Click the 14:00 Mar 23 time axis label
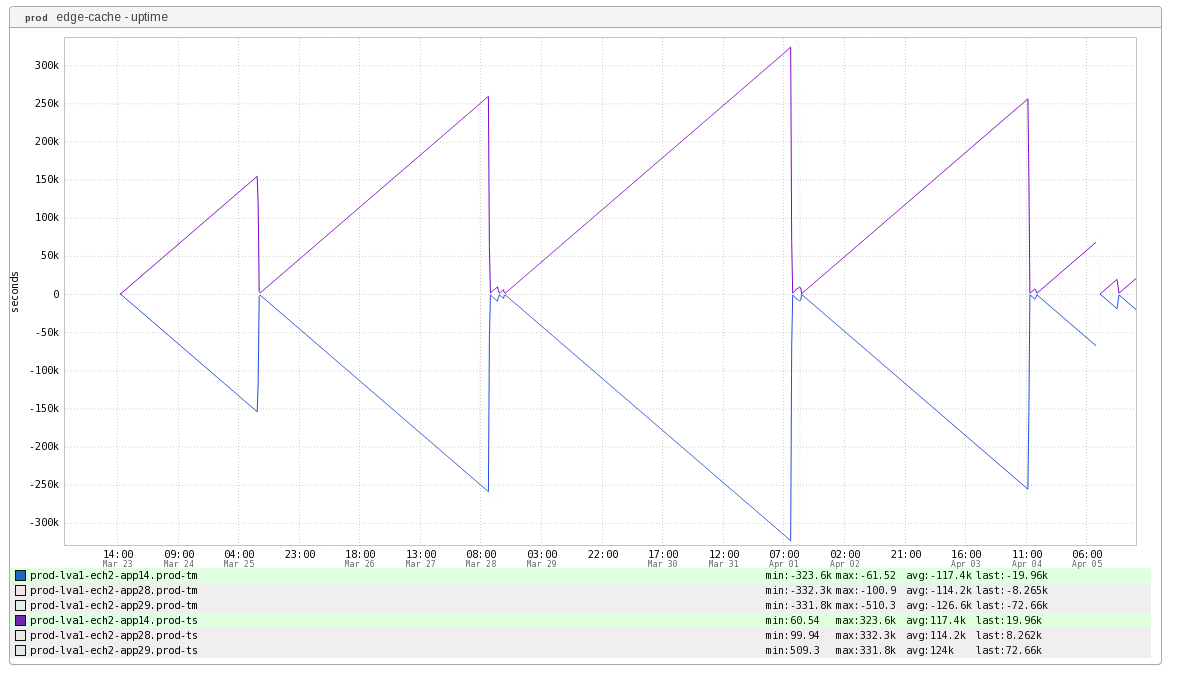Image resolution: width=1188 pixels, height=682 pixels. coord(118,558)
